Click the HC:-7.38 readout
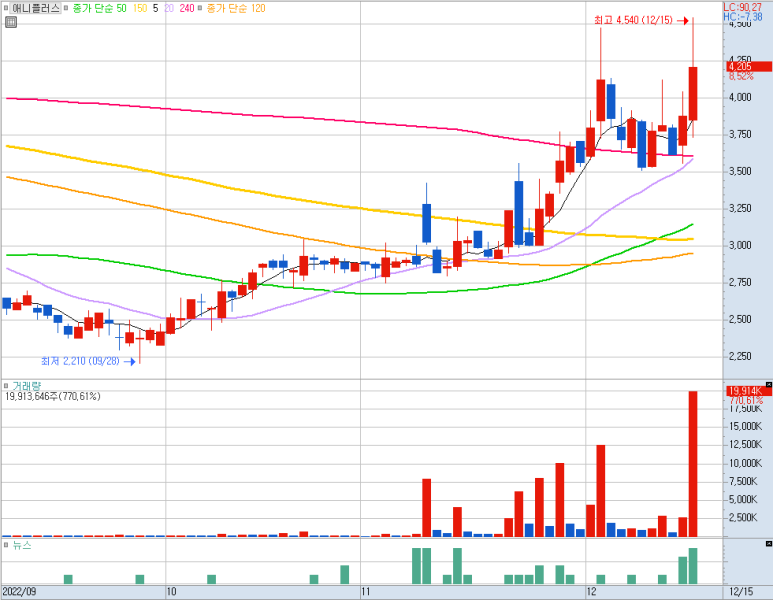This screenshot has width=773, height=600. [742, 17]
